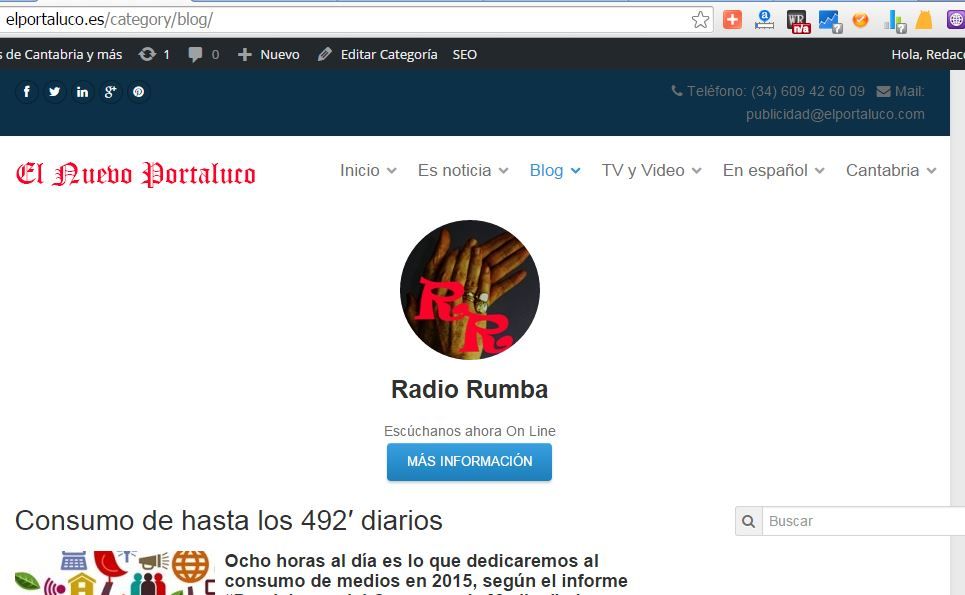Click the magnifier search icon beside Buscar

click(748, 521)
